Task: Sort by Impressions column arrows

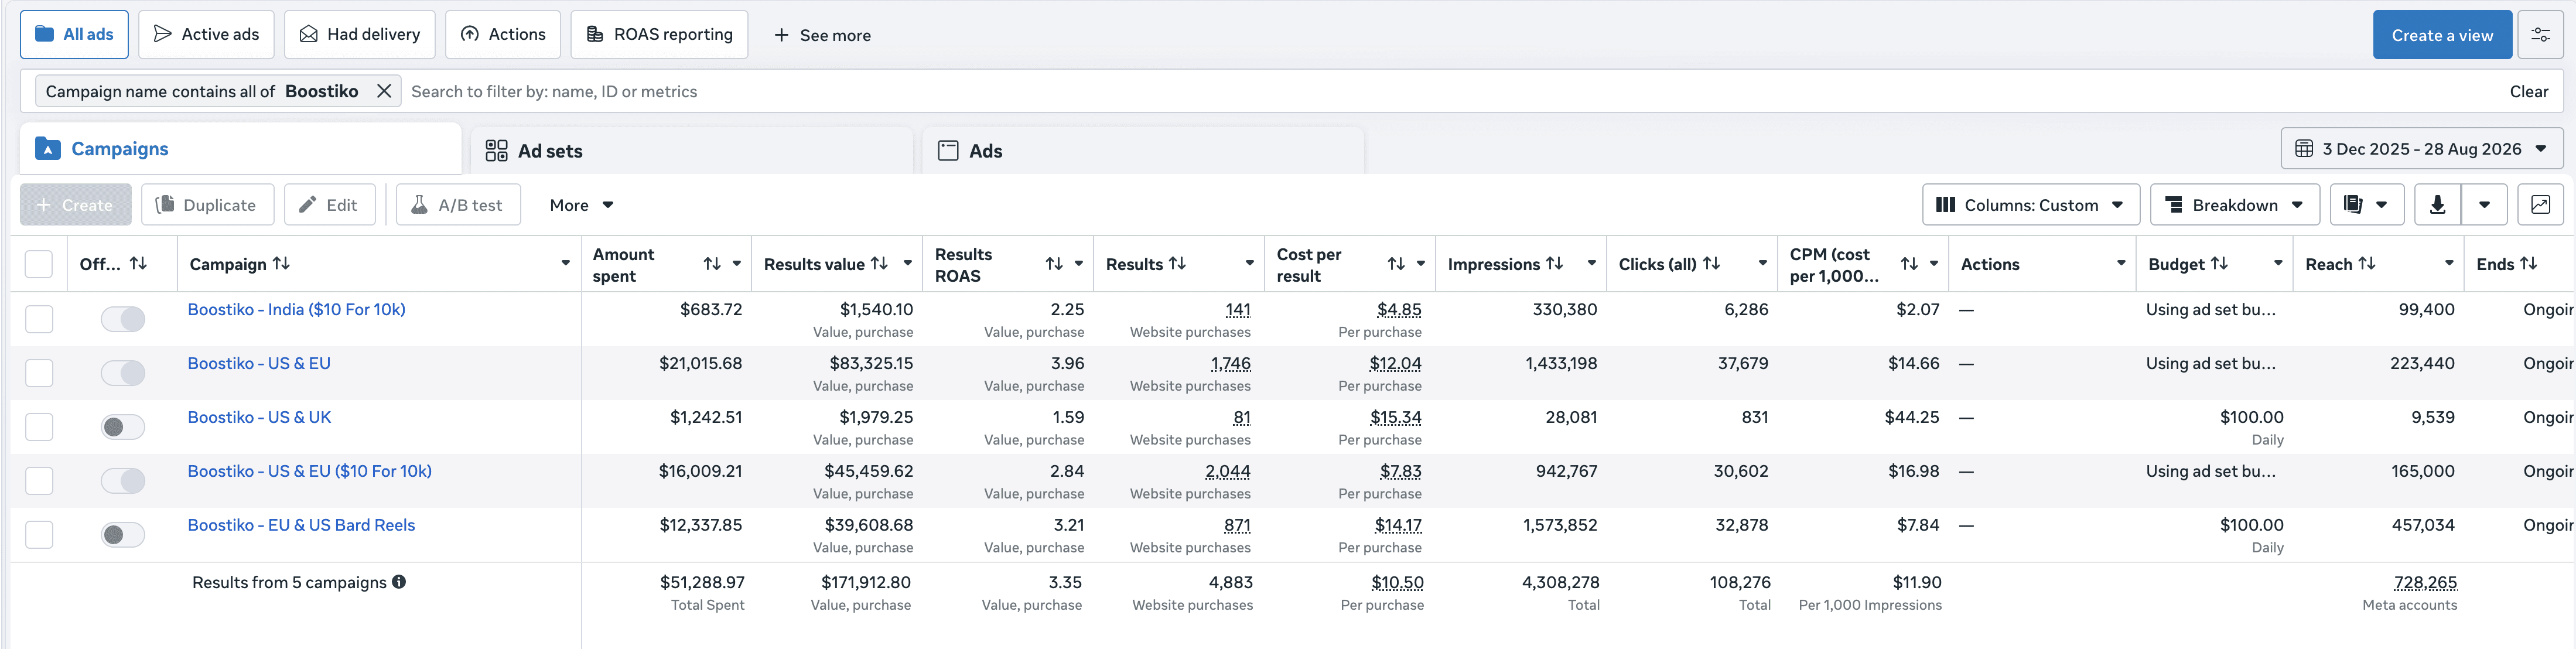Action: click(1554, 263)
